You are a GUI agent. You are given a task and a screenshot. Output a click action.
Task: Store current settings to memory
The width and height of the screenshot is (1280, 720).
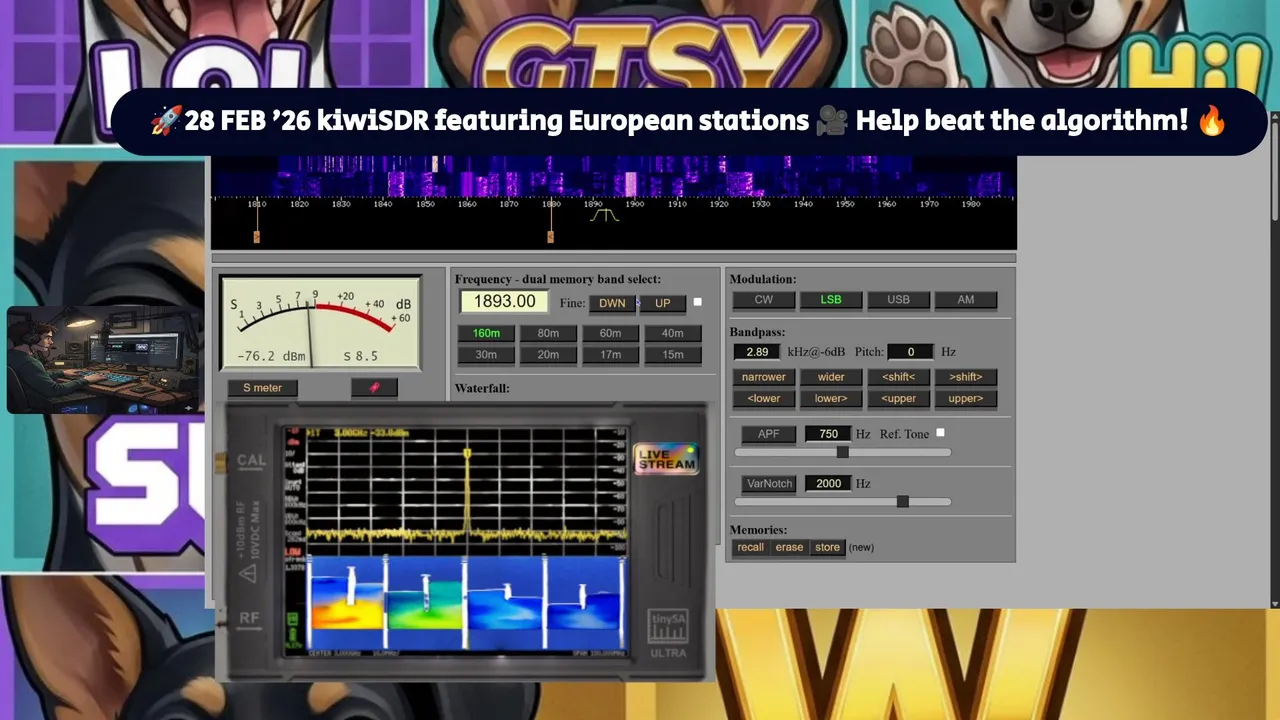(x=827, y=547)
